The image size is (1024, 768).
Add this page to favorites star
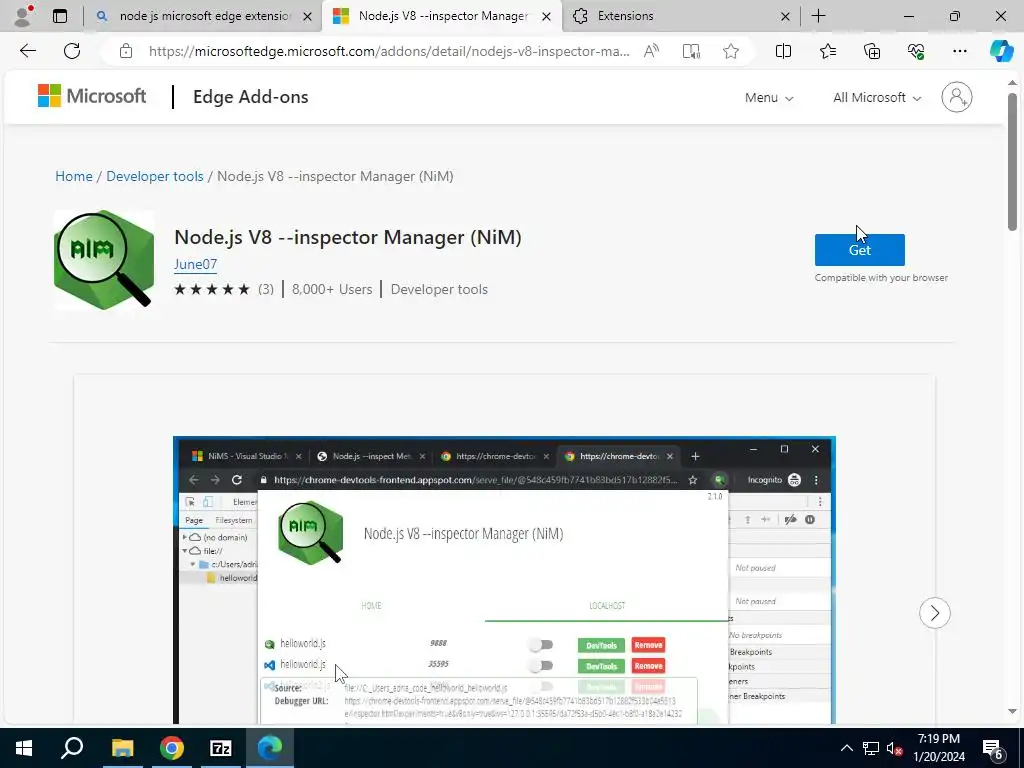[731, 51]
